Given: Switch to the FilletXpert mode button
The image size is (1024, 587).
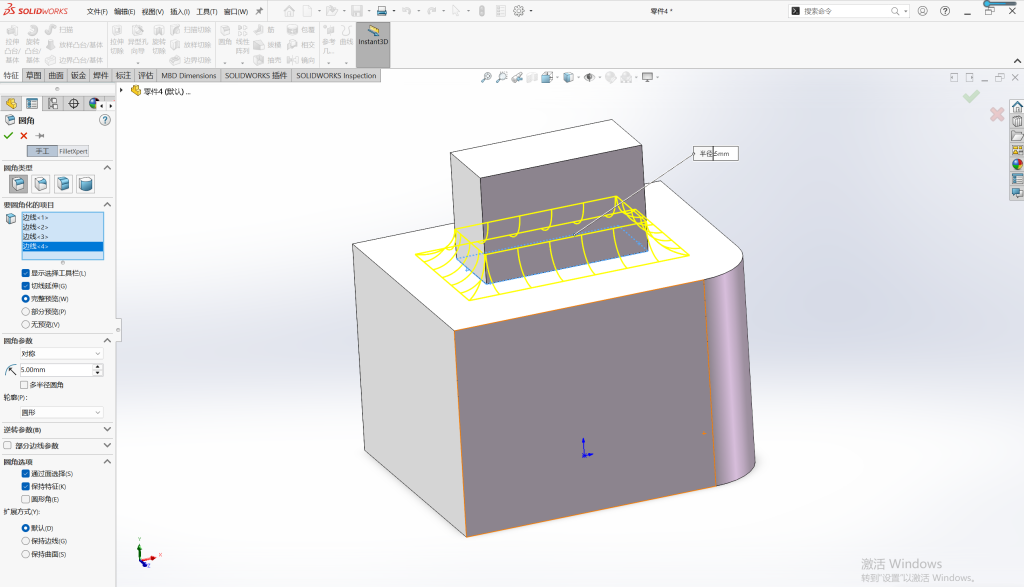Looking at the screenshot, I should coord(73,151).
